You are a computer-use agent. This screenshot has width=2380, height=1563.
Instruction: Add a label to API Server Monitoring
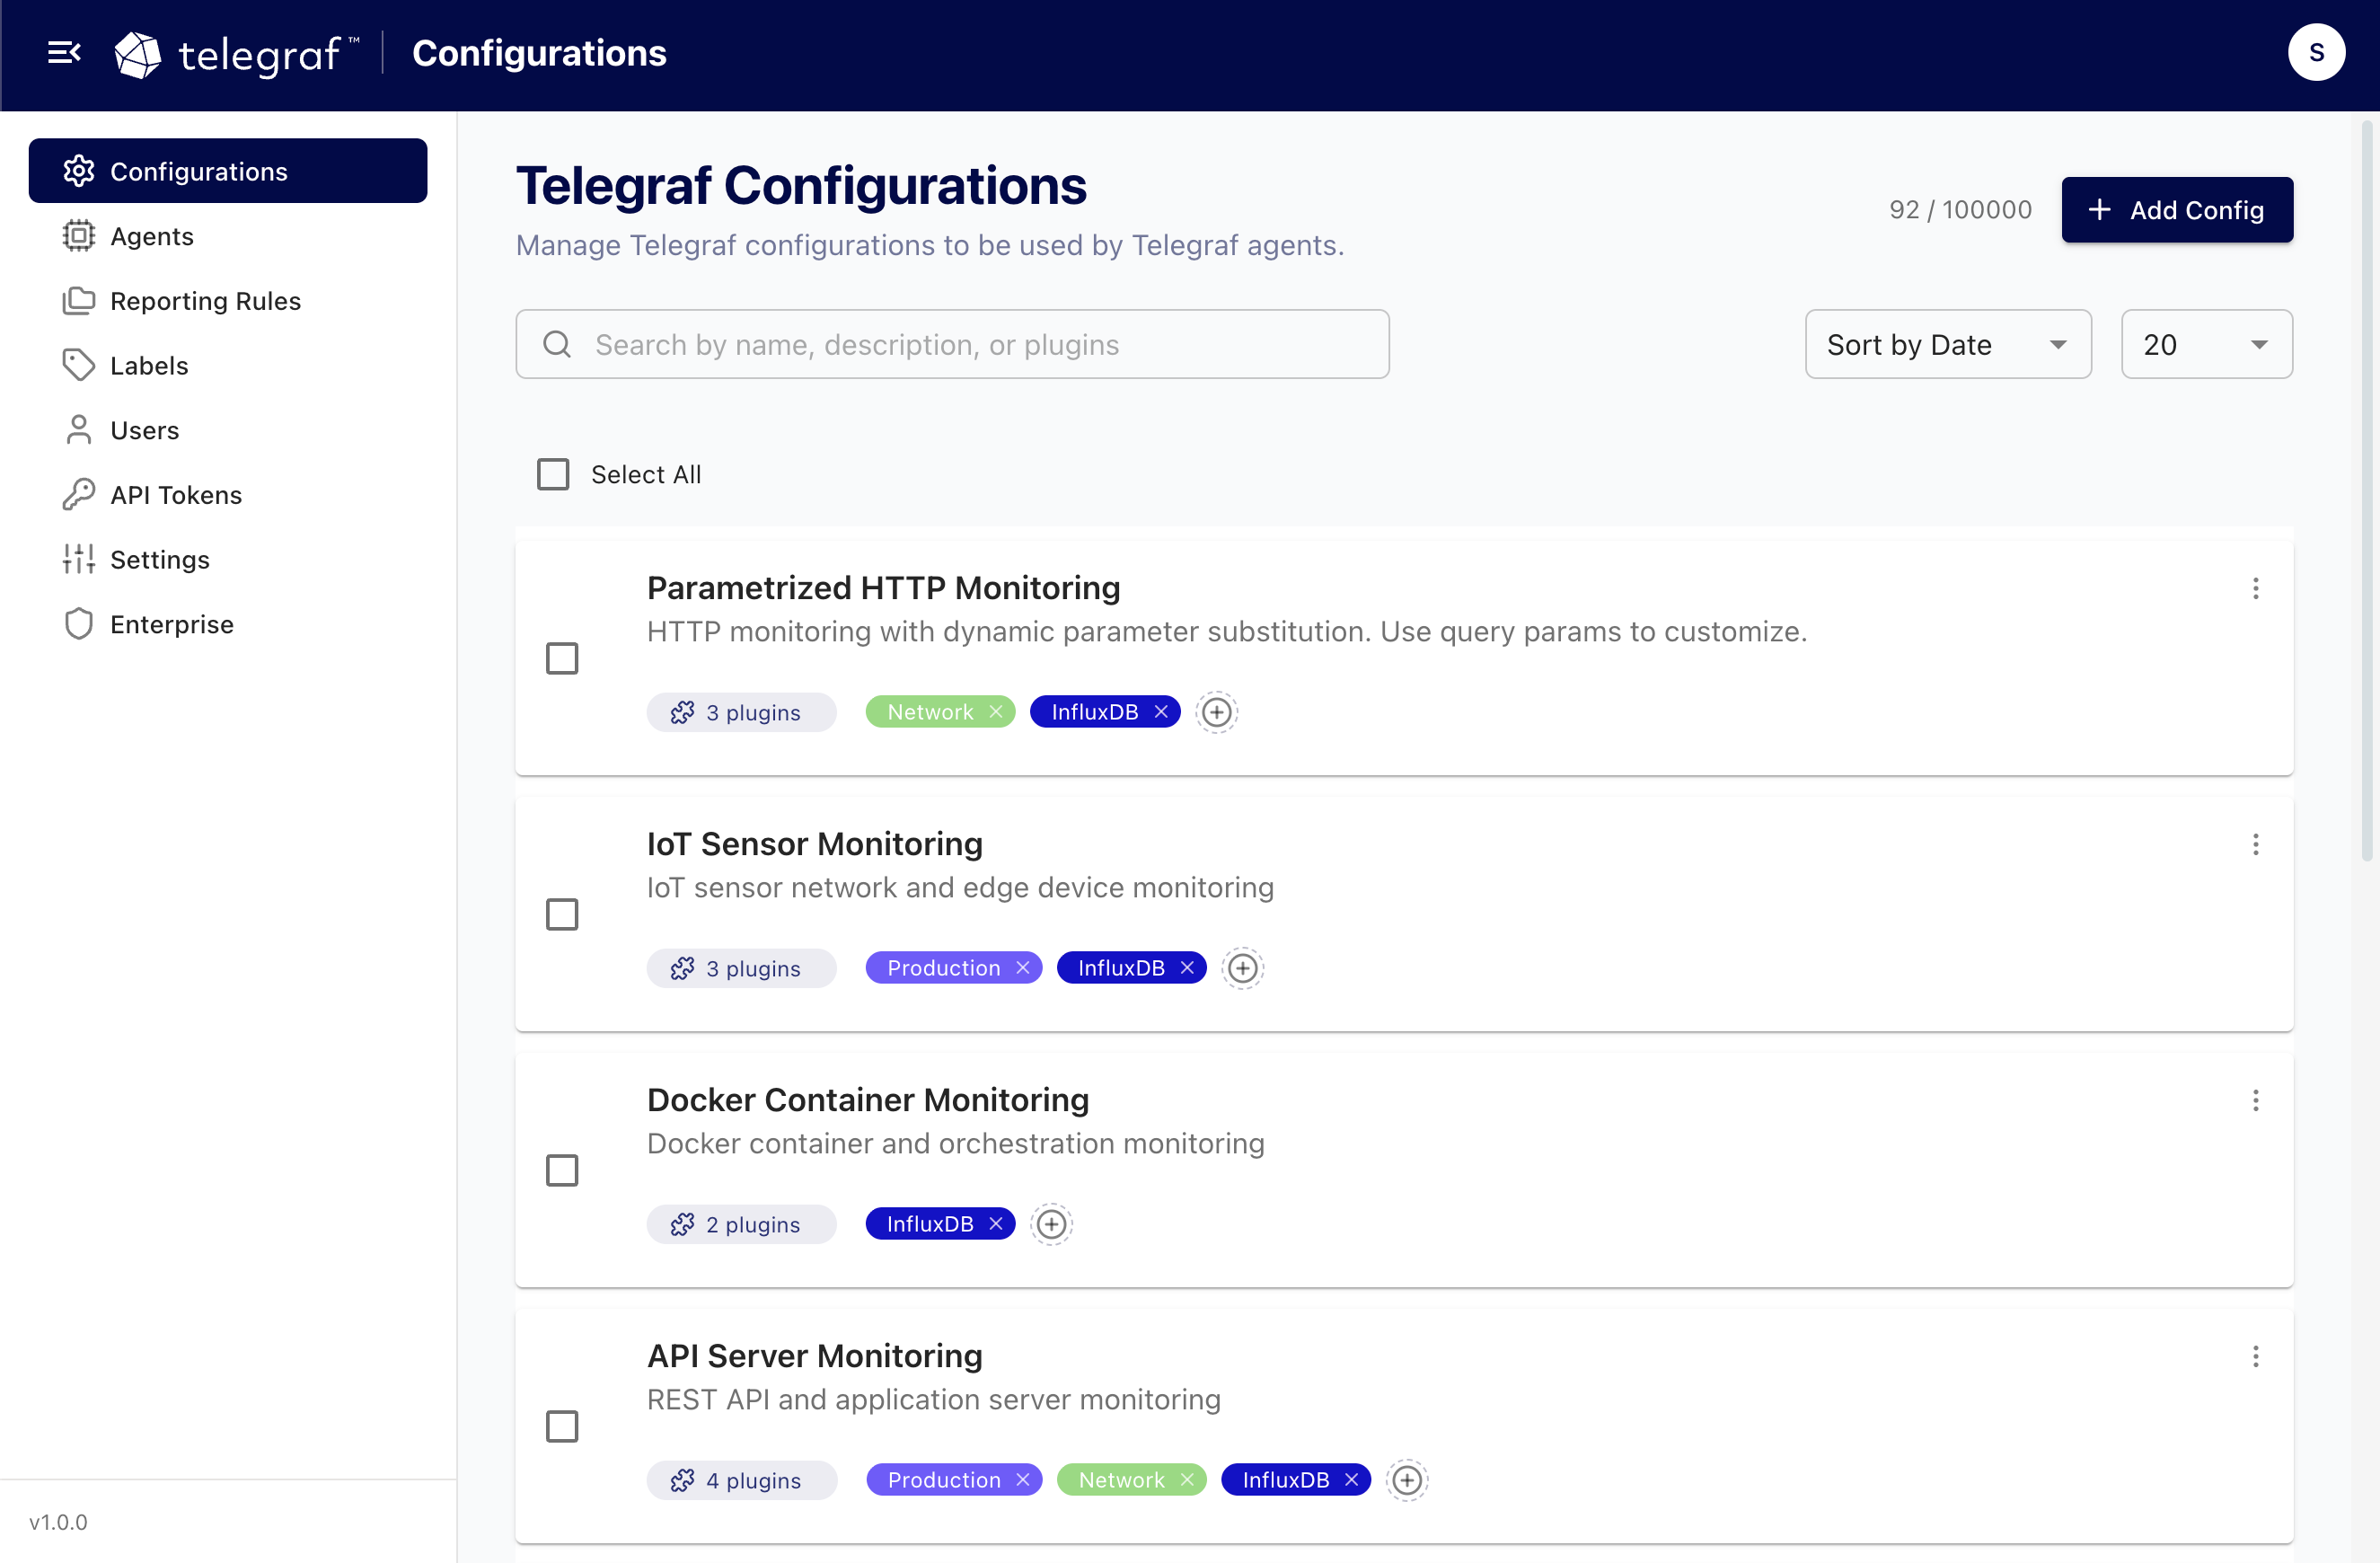[x=1407, y=1480]
